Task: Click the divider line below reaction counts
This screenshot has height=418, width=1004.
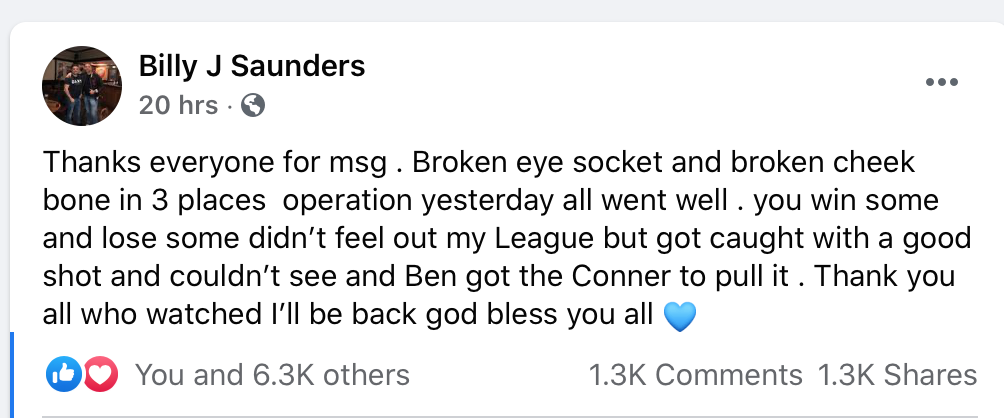Action: [x=510, y=416]
